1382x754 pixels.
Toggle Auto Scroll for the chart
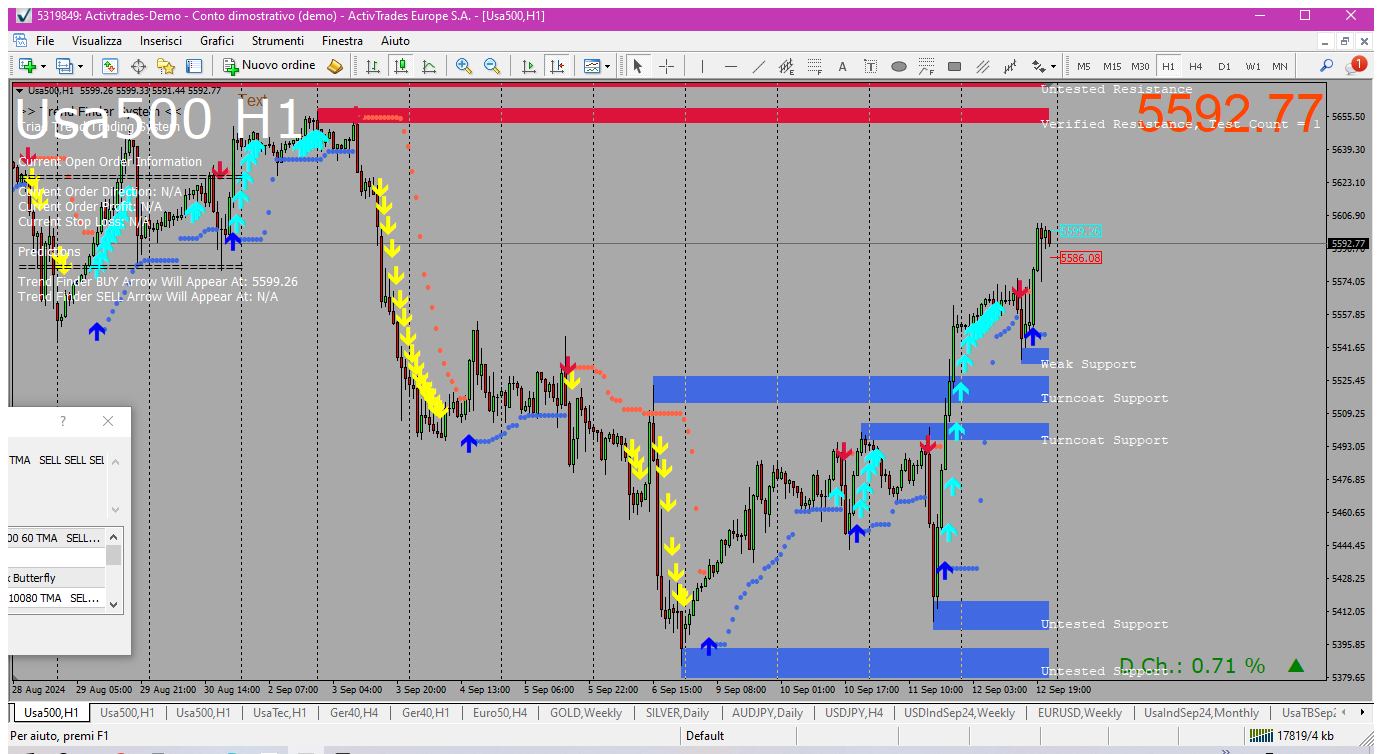pos(529,66)
